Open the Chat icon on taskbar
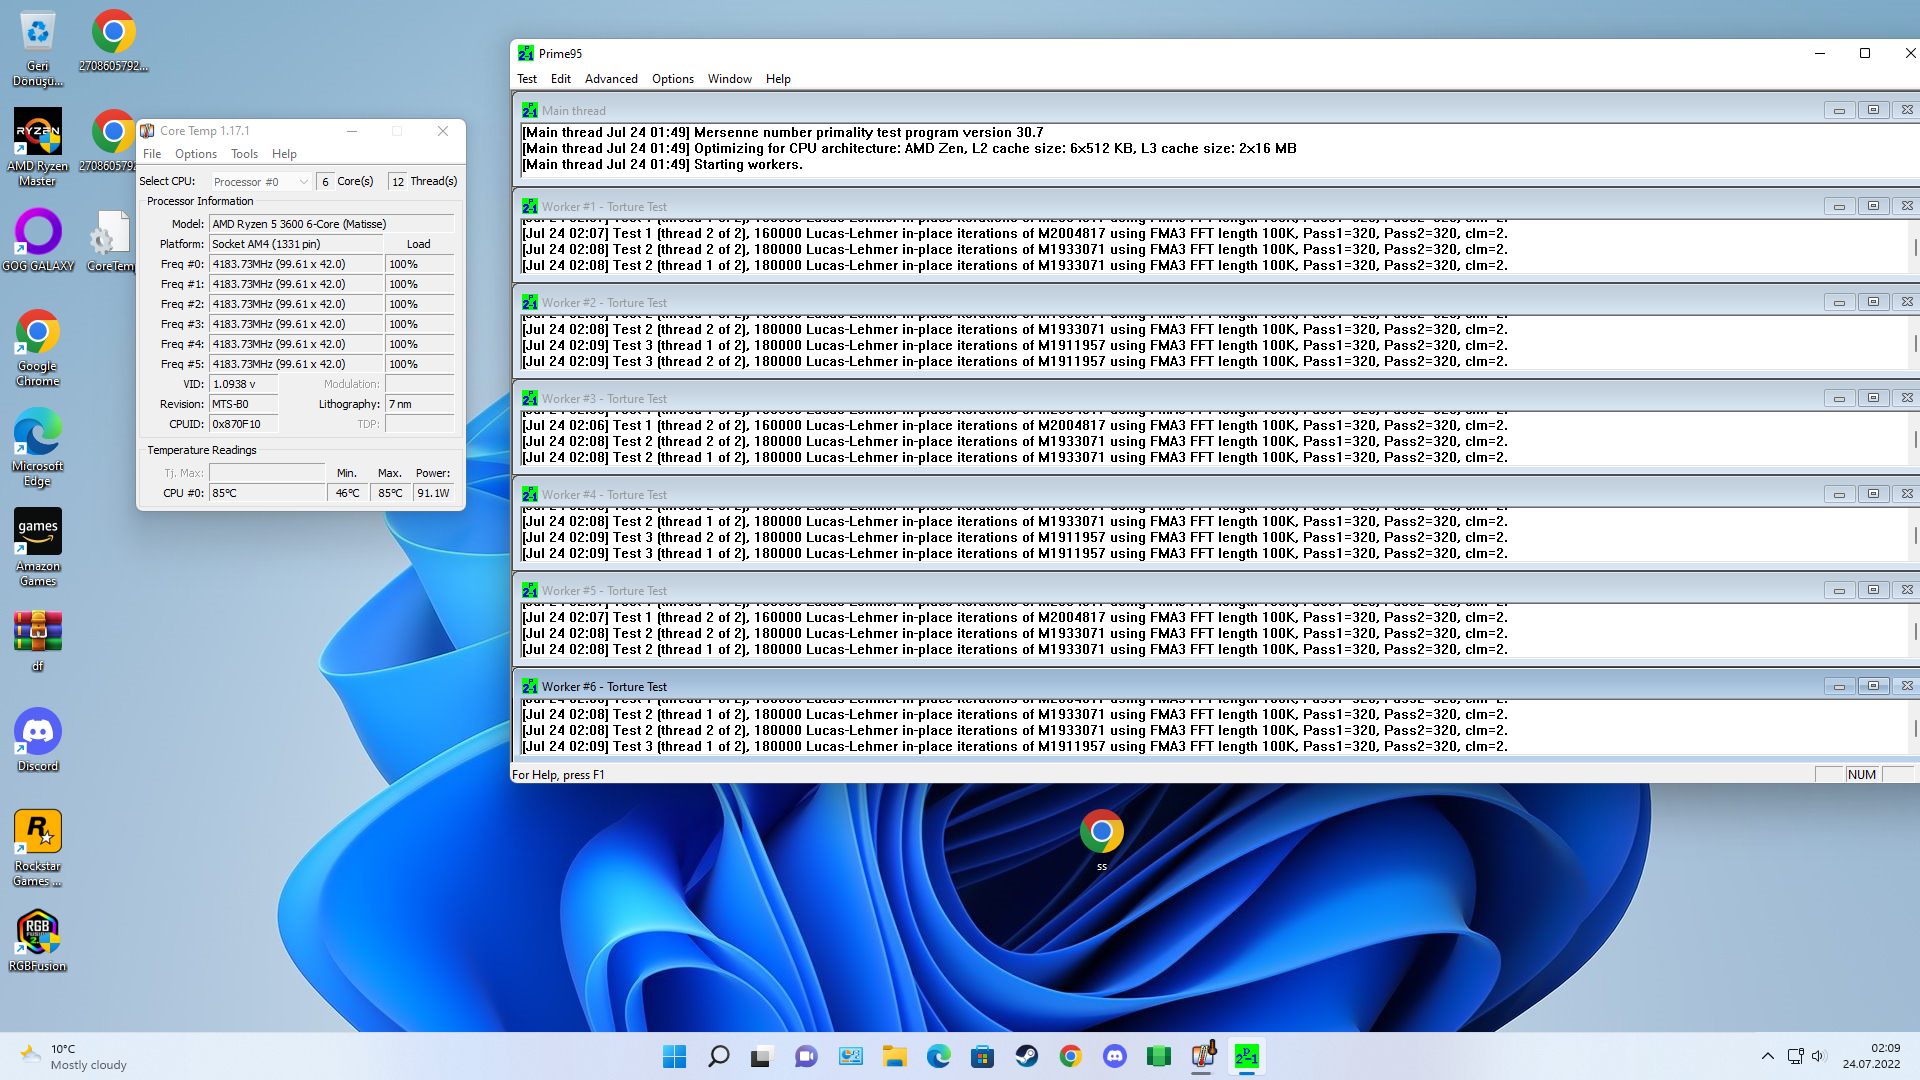This screenshot has width=1920, height=1080. pos(806,1056)
